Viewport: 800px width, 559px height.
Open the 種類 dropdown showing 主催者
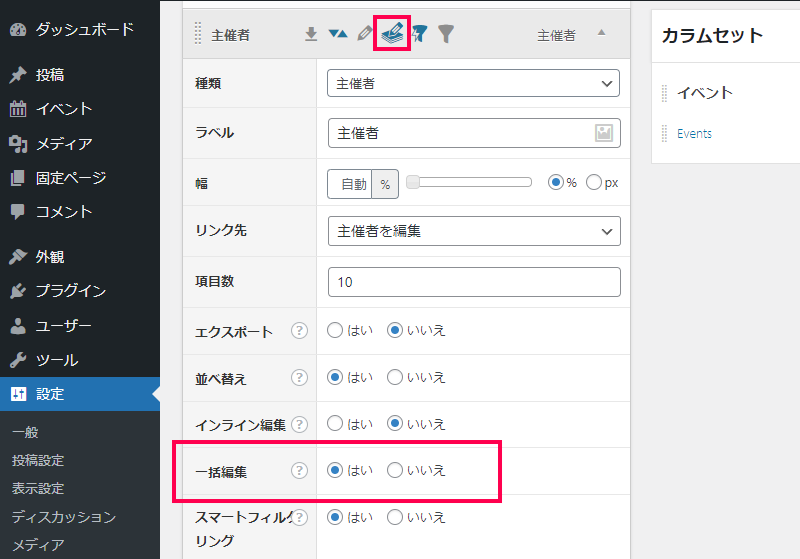473,83
